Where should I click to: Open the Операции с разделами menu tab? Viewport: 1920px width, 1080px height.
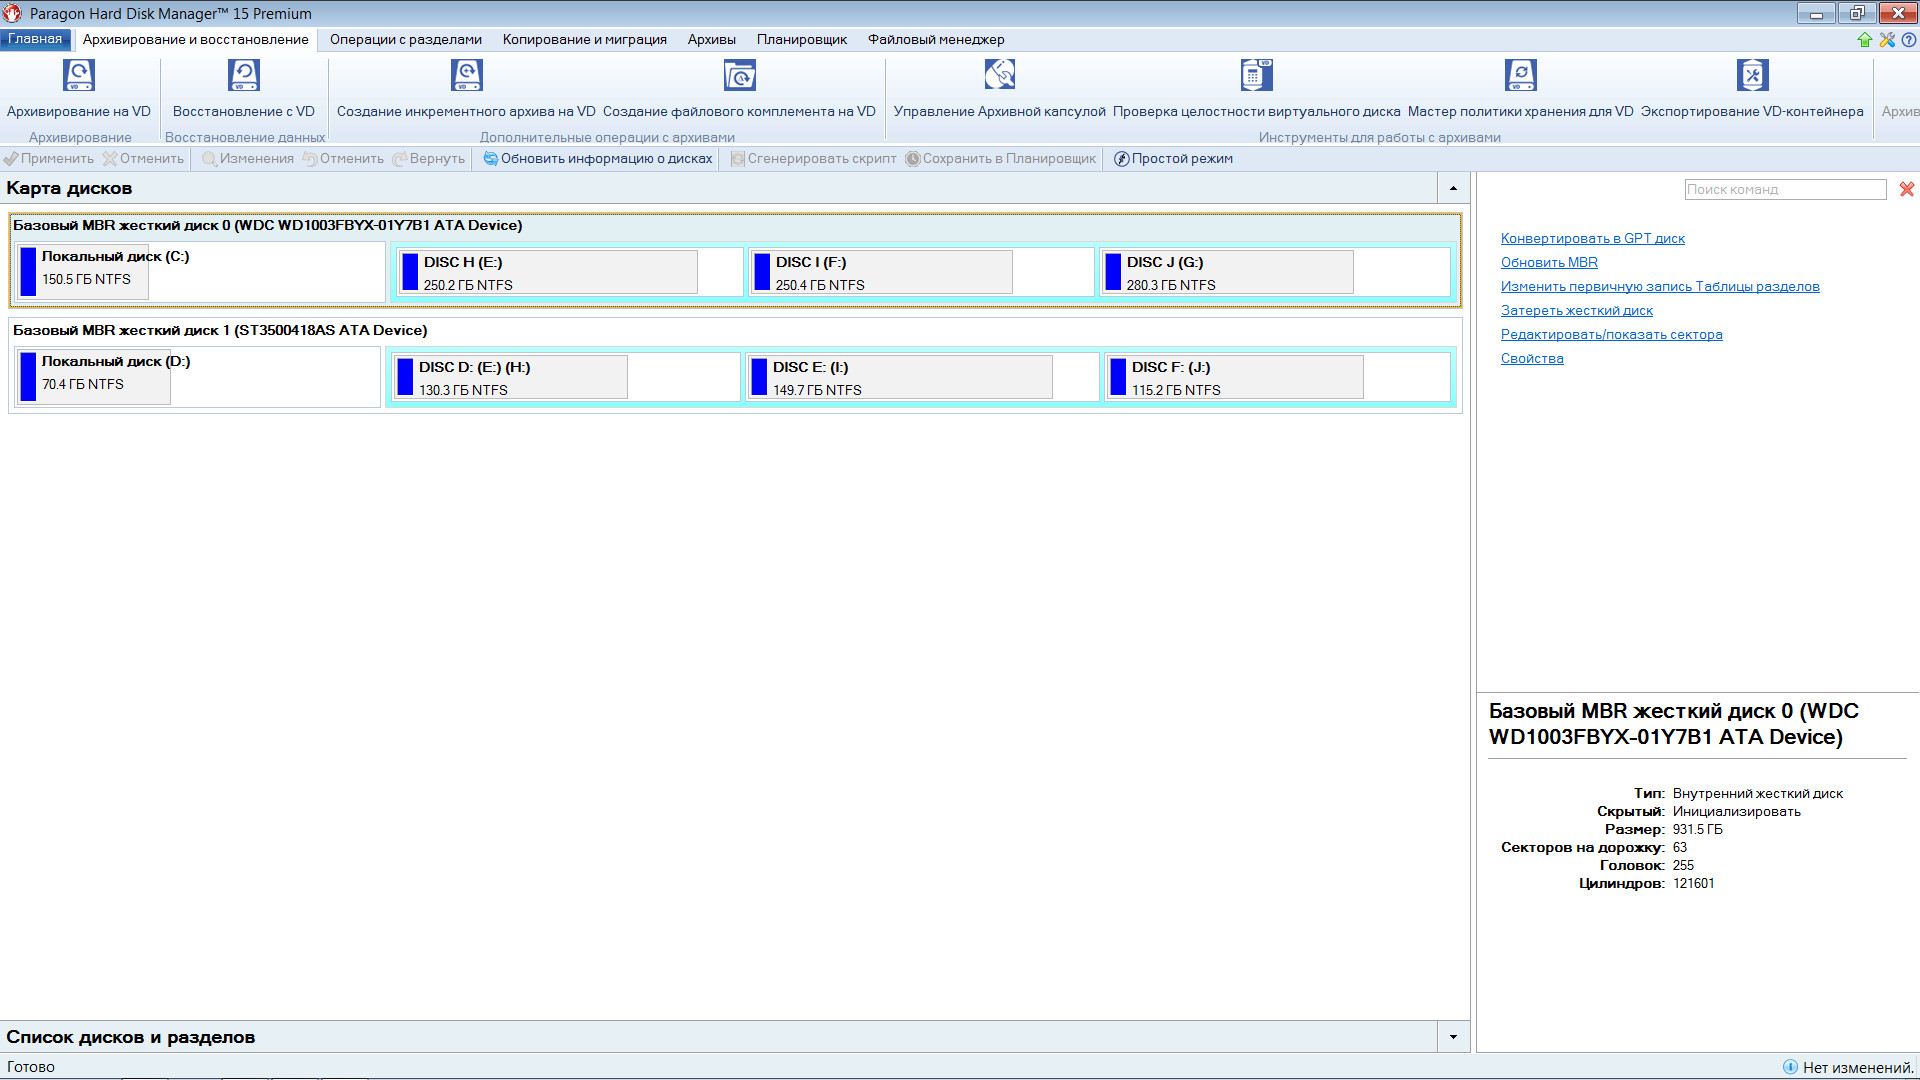[405, 38]
